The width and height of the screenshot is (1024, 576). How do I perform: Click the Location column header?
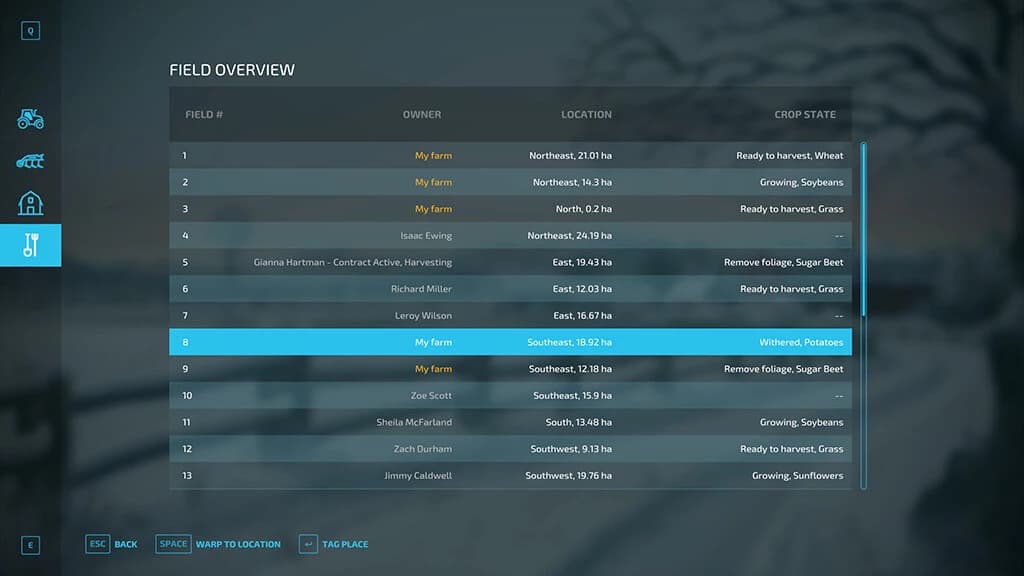586,114
